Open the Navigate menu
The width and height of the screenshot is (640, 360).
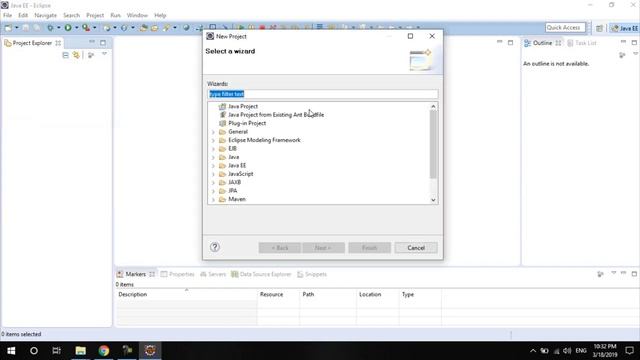(x=45, y=15)
